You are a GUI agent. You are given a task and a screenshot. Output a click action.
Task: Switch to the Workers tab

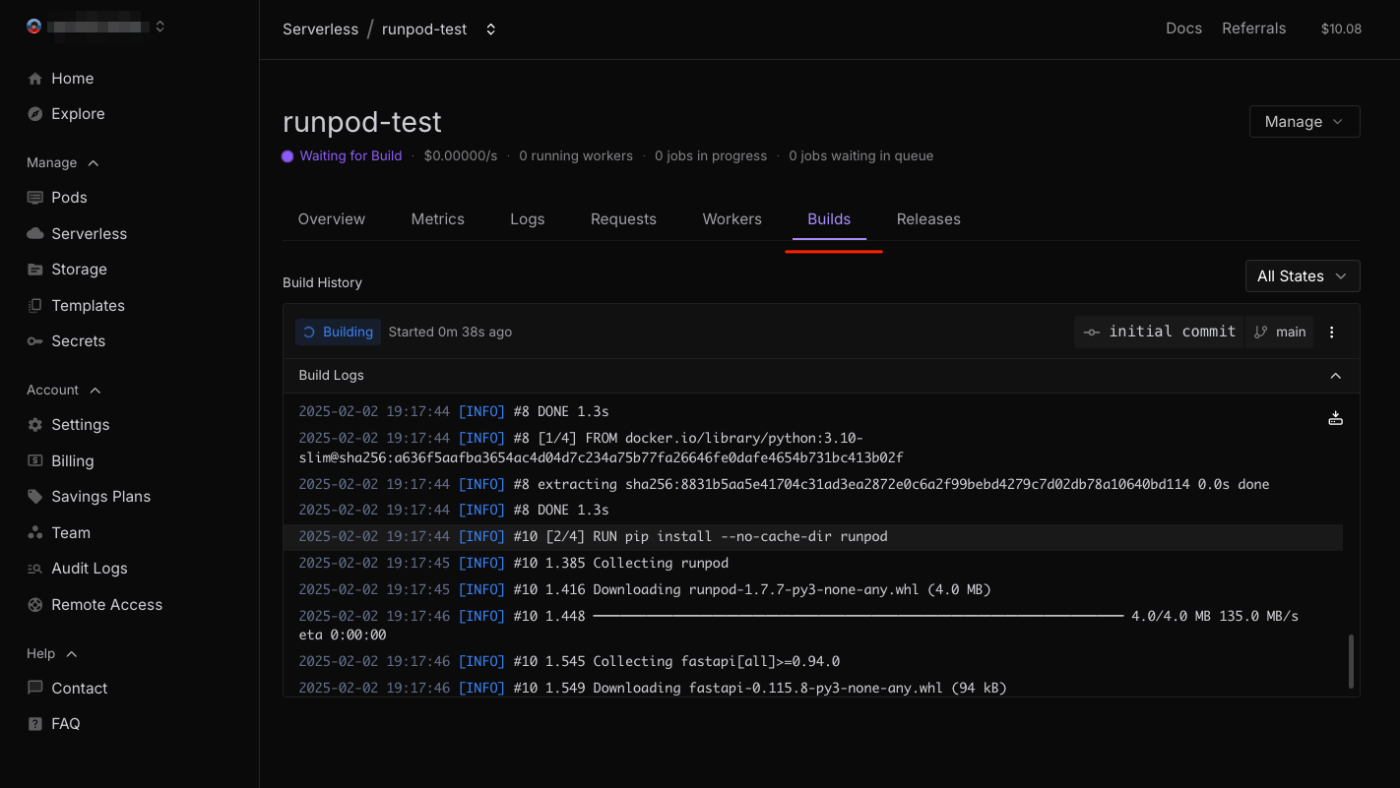tap(732, 219)
